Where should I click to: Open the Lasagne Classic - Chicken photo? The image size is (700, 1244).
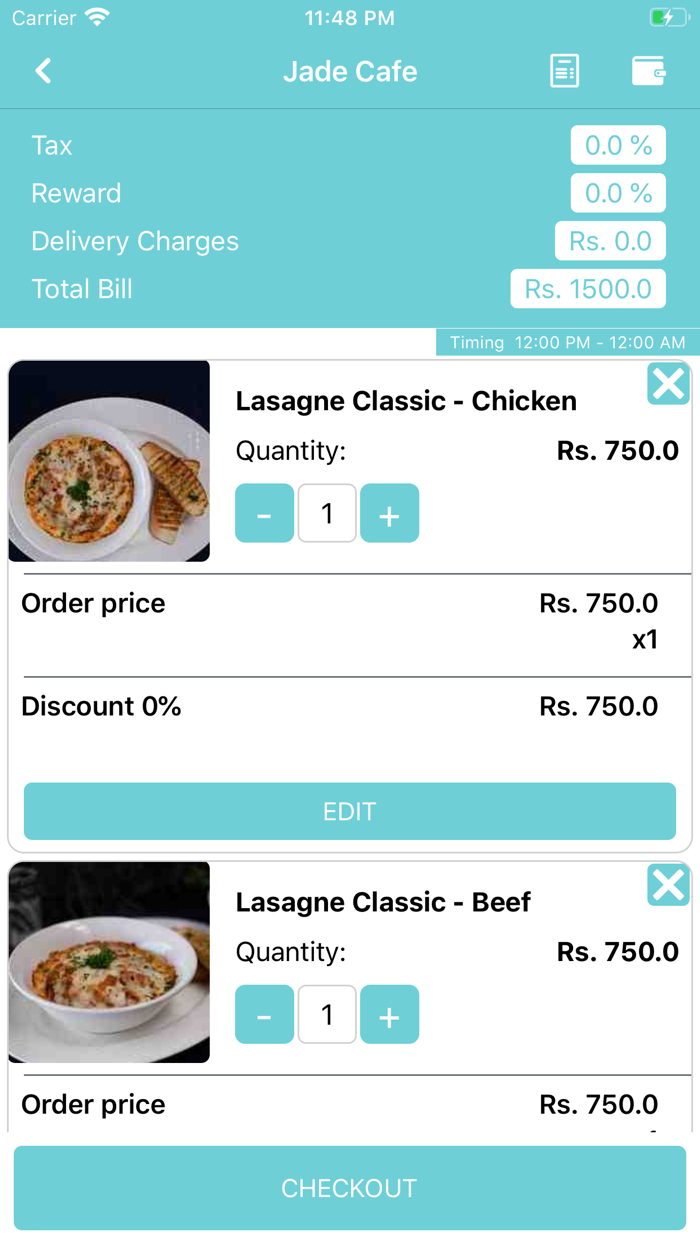pos(109,461)
